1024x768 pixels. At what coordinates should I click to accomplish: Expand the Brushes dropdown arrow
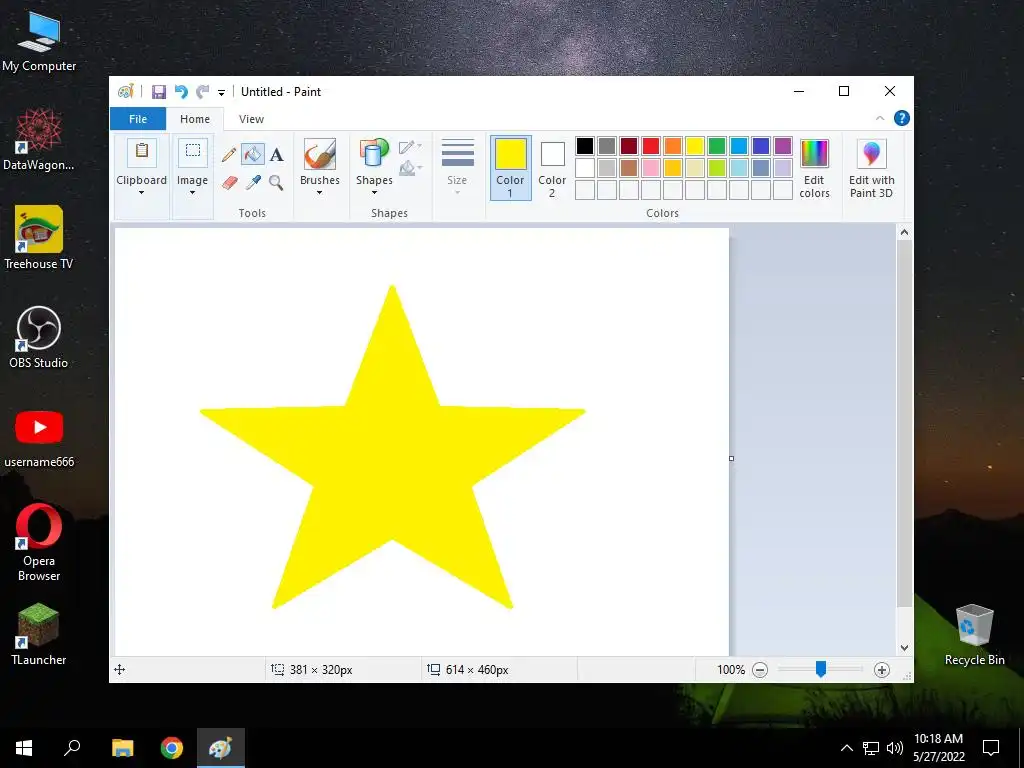[319, 193]
